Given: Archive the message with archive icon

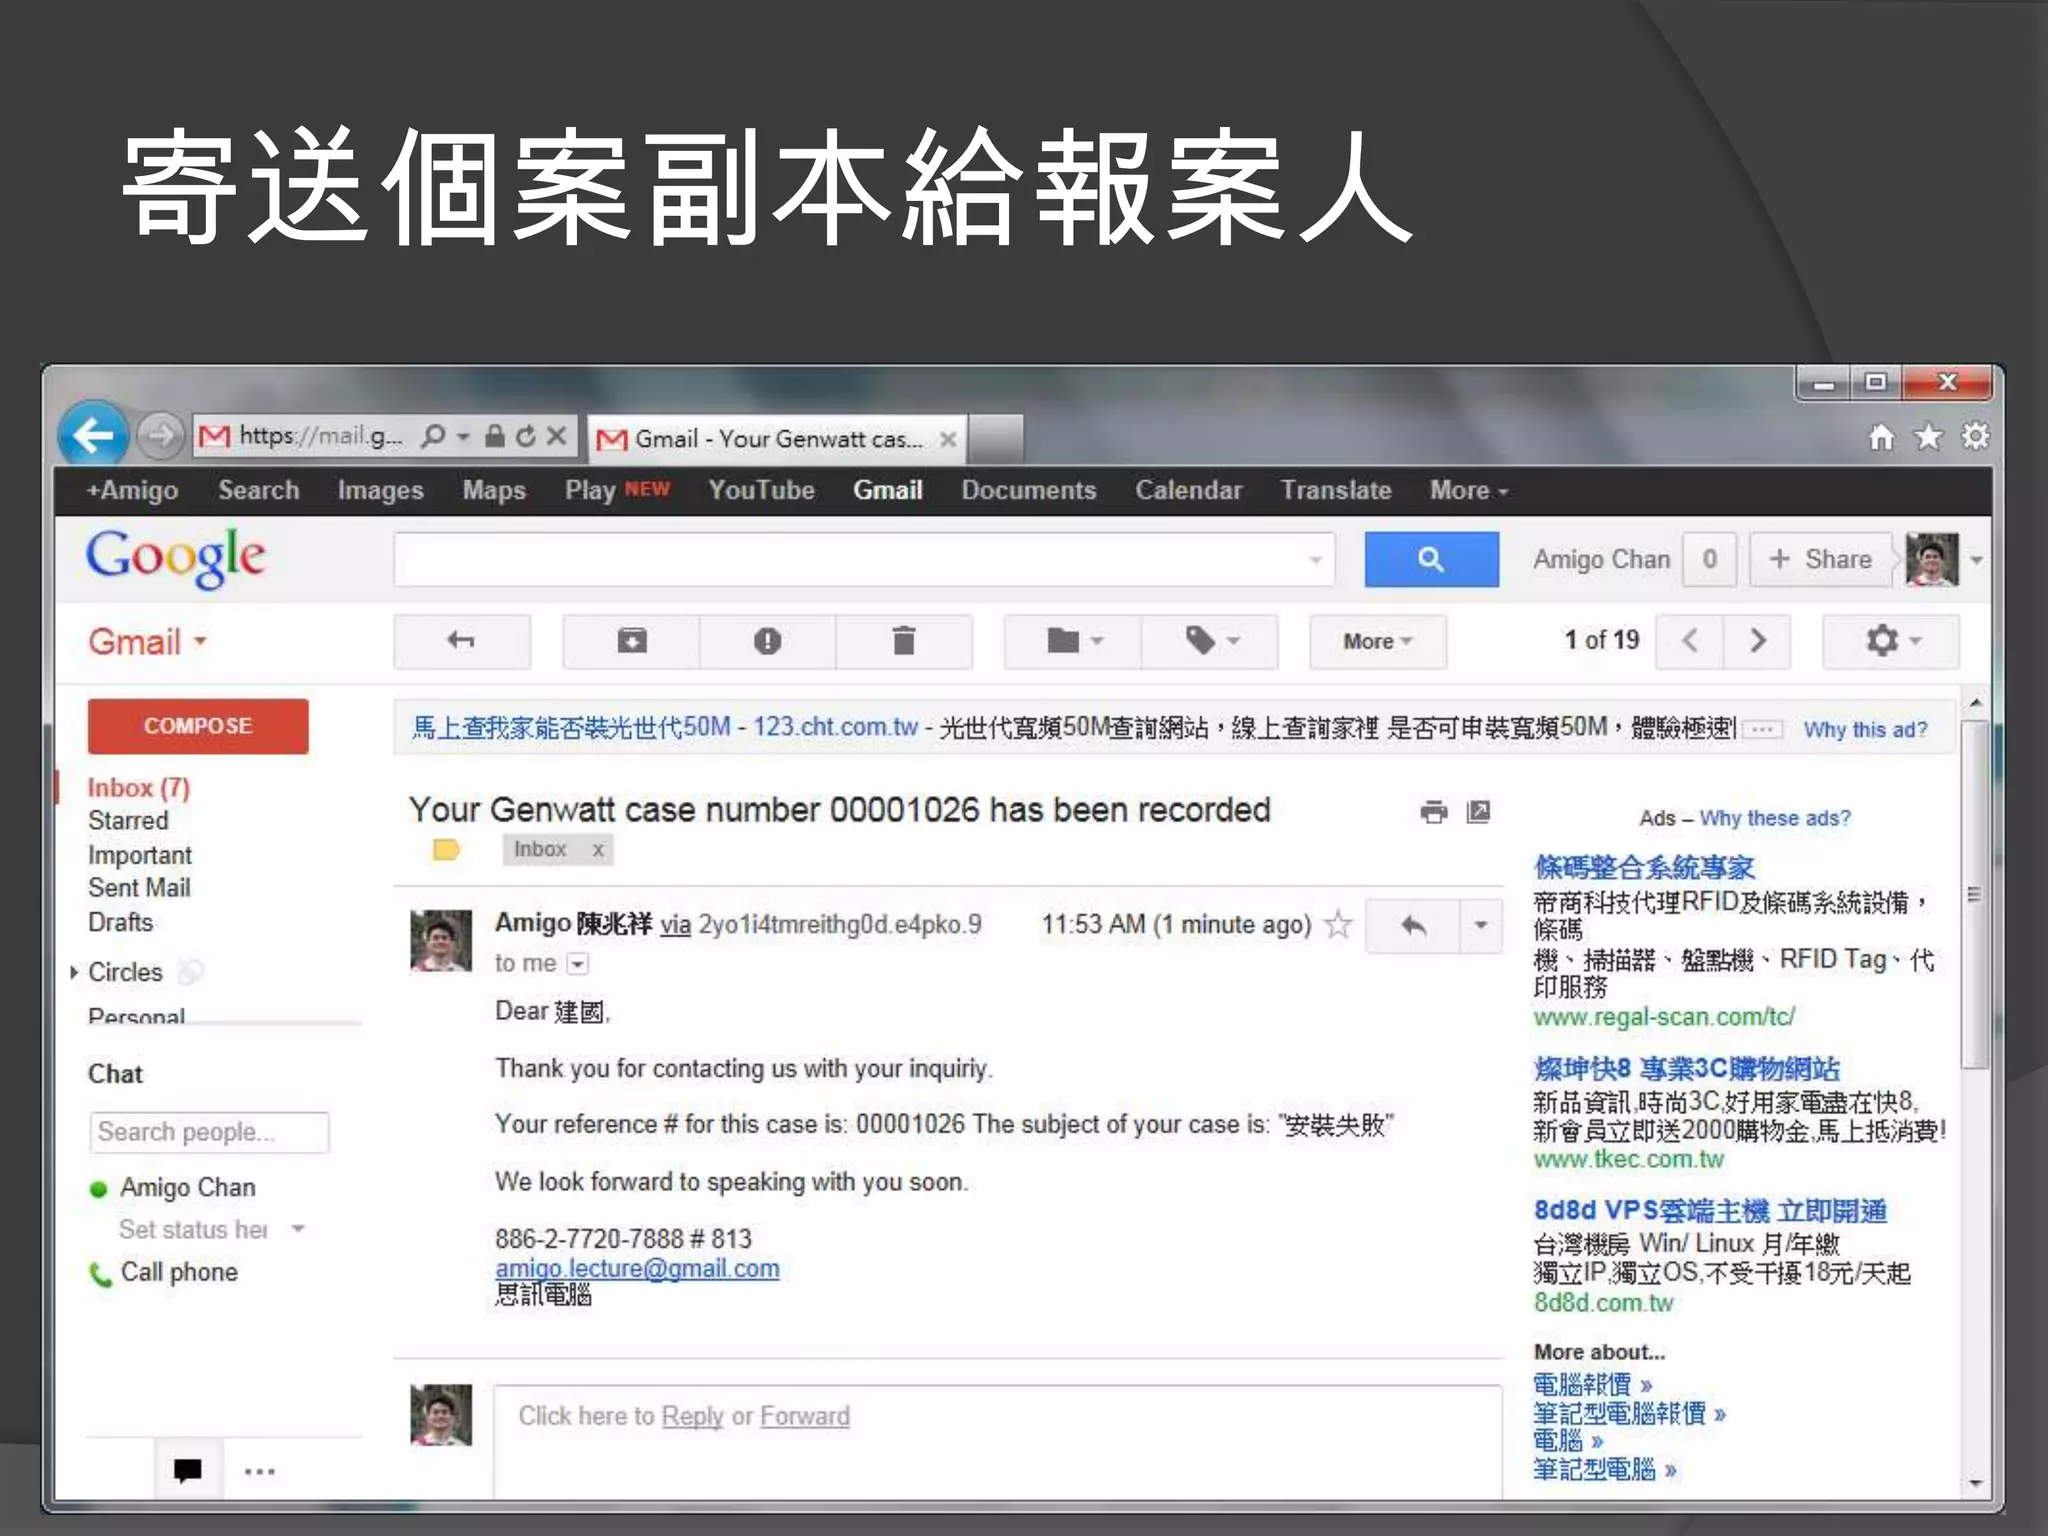Looking at the screenshot, I should coord(631,641).
